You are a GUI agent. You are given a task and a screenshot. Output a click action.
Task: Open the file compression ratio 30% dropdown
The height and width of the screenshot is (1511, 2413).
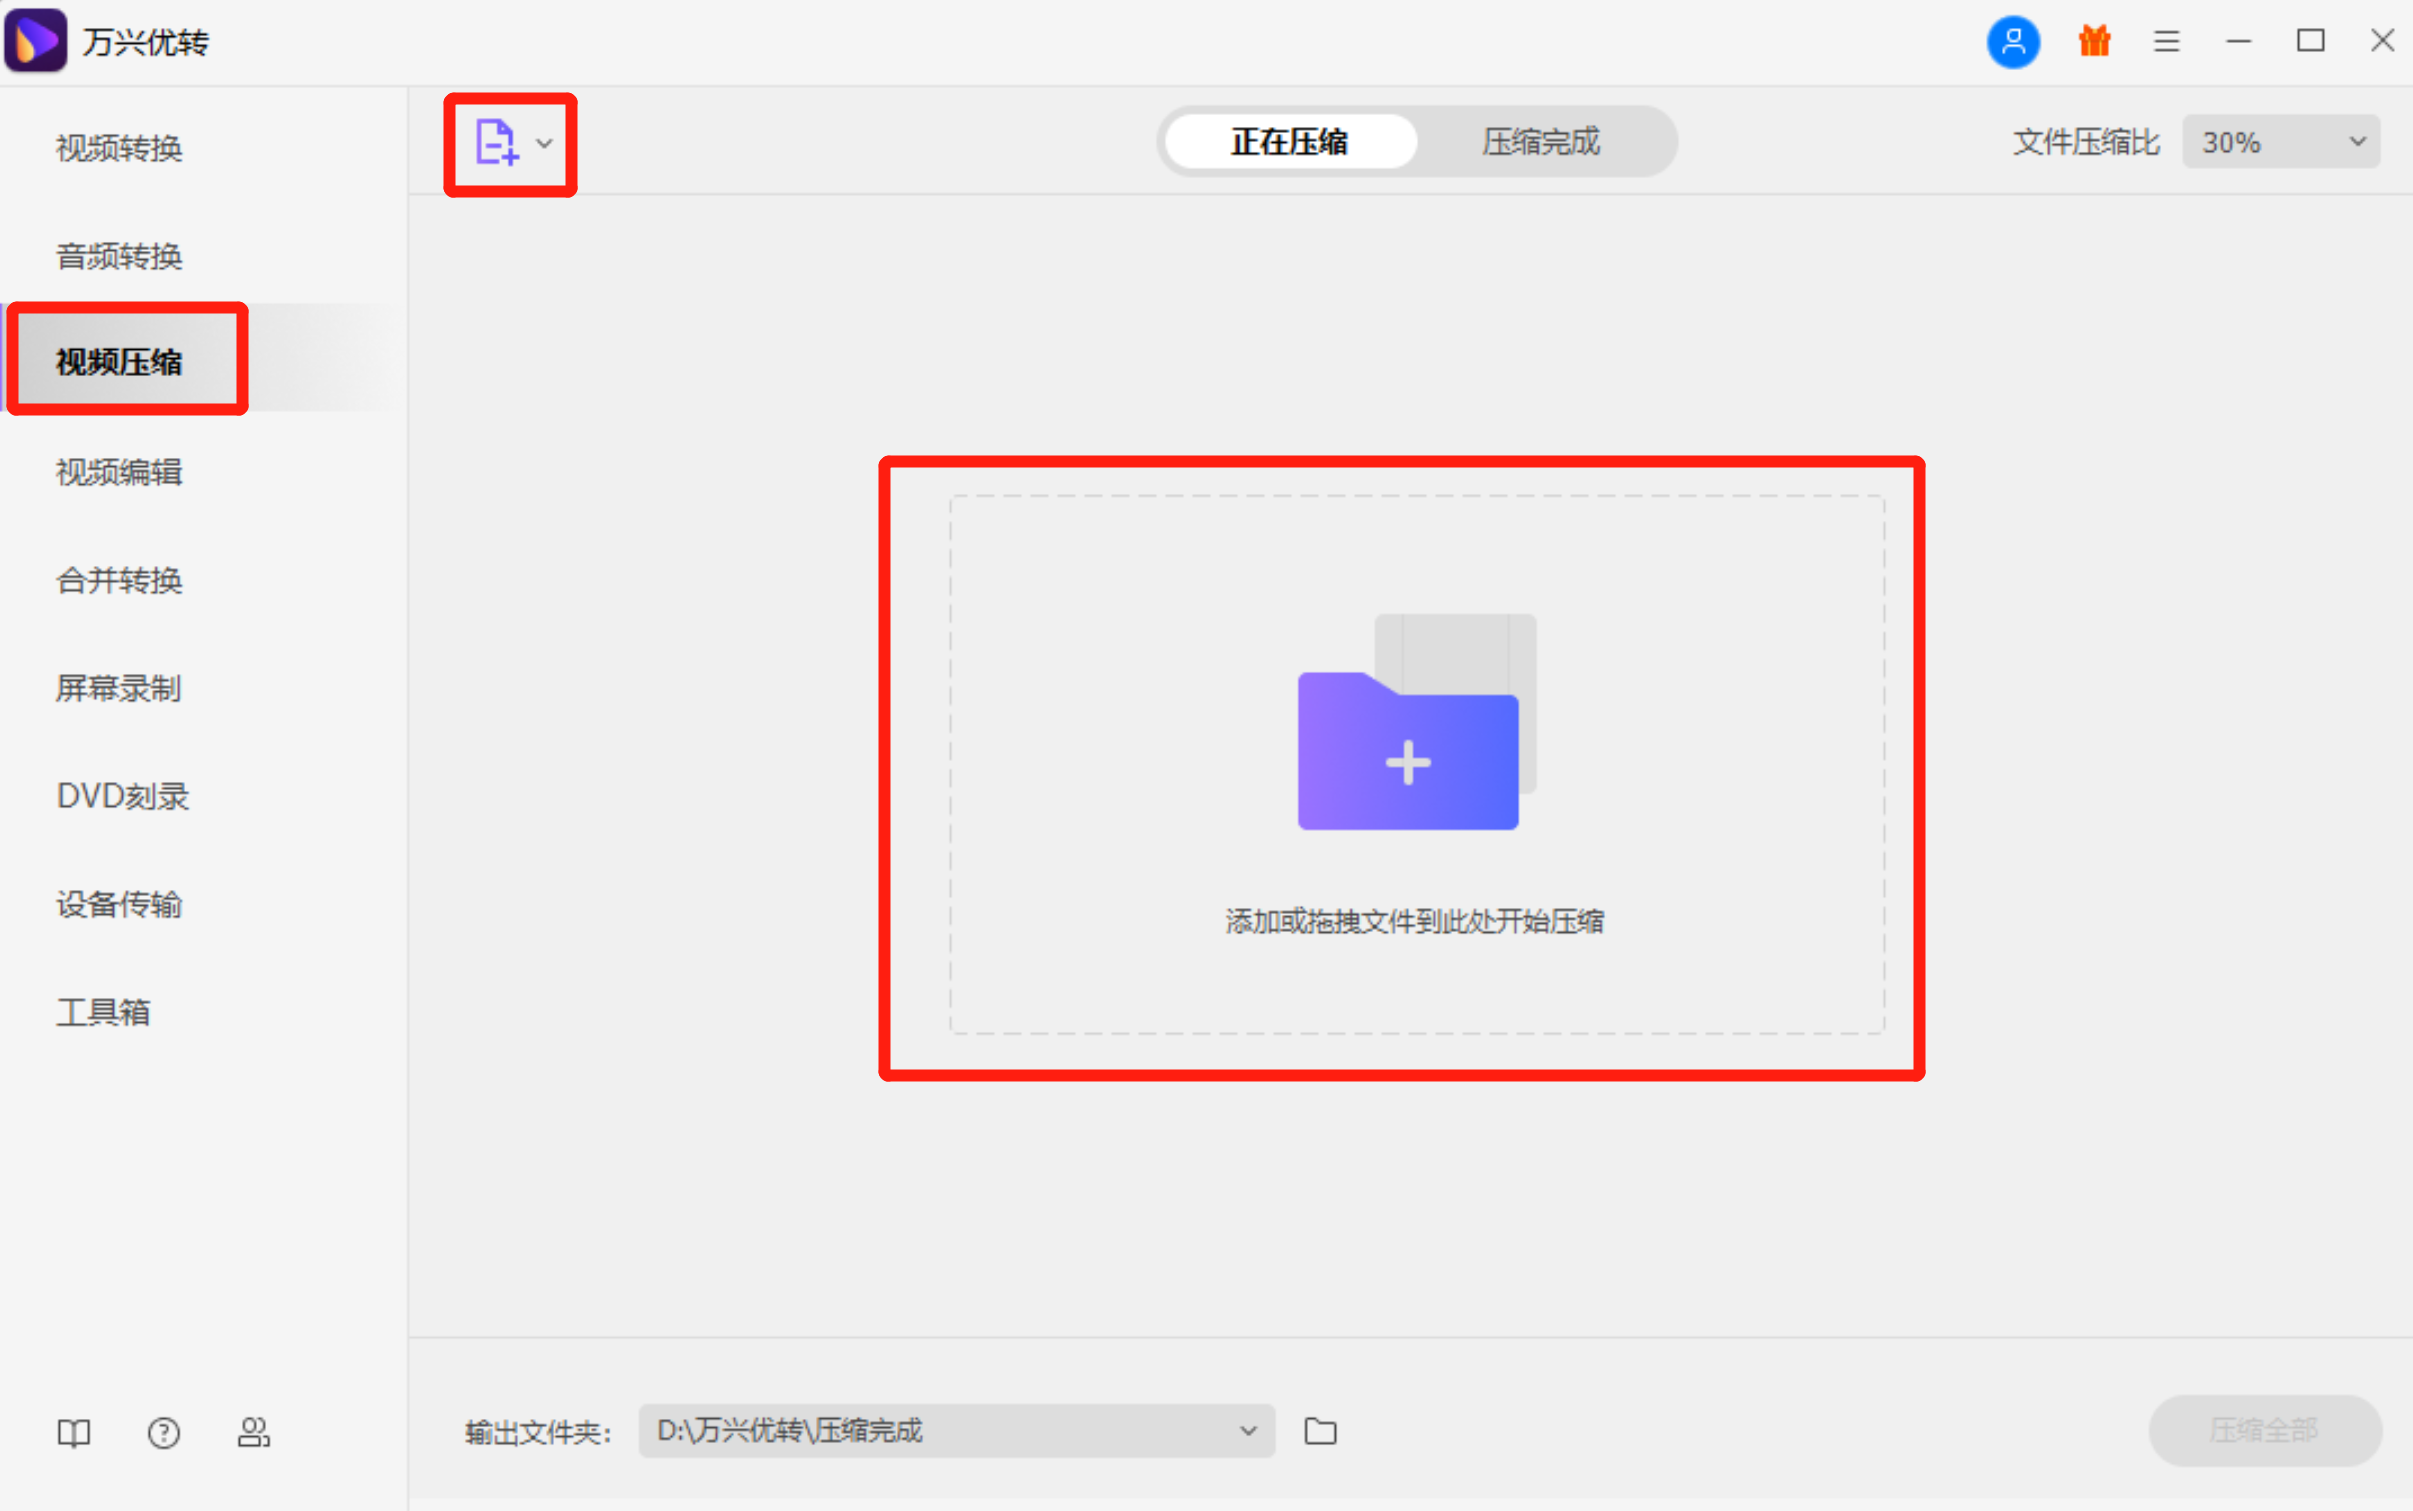[2281, 141]
